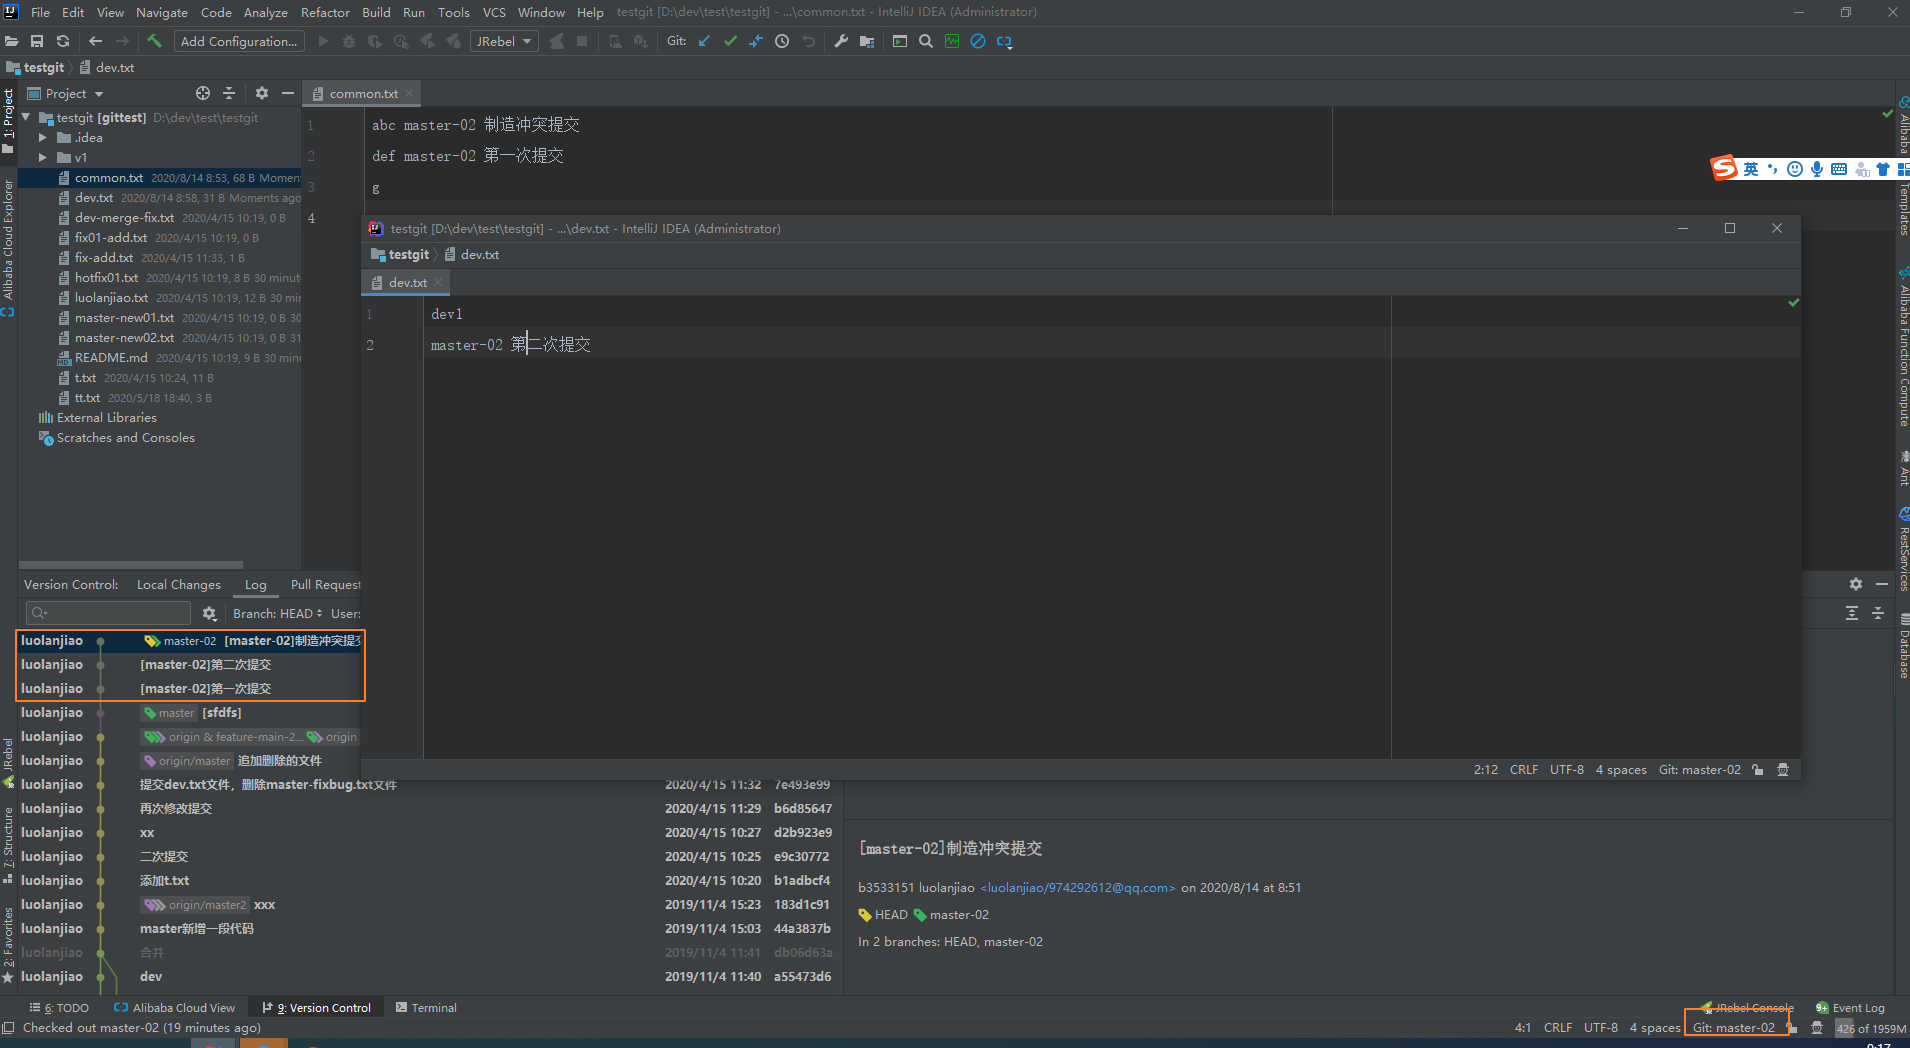The width and height of the screenshot is (1910, 1048).
Task: Open the Branch: HEAD filter dropdown
Action: click(x=277, y=613)
